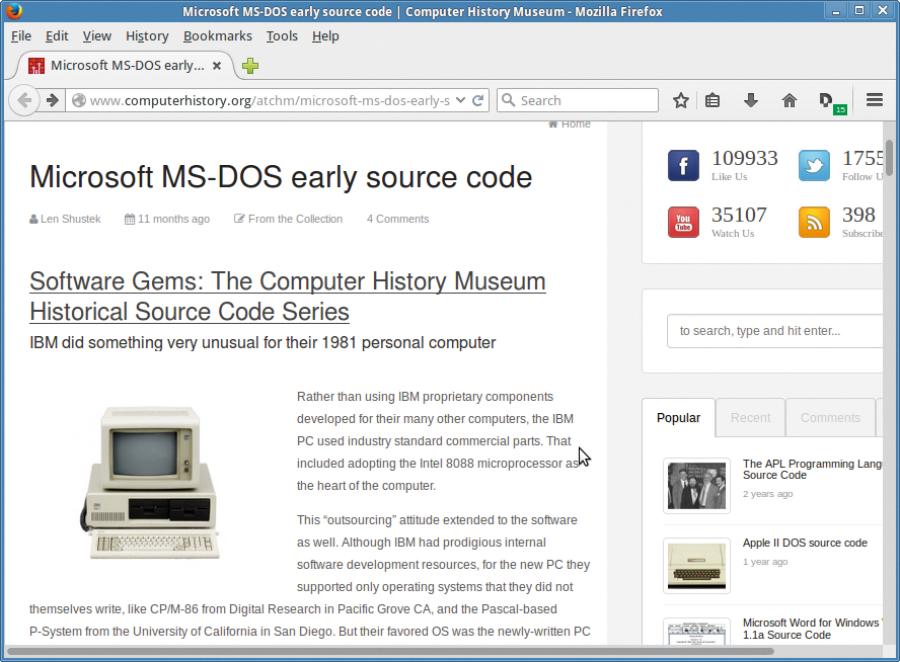The height and width of the screenshot is (662, 900).
Task: Click the Apple II computer thumbnail
Action: pyautogui.click(x=696, y=566)
